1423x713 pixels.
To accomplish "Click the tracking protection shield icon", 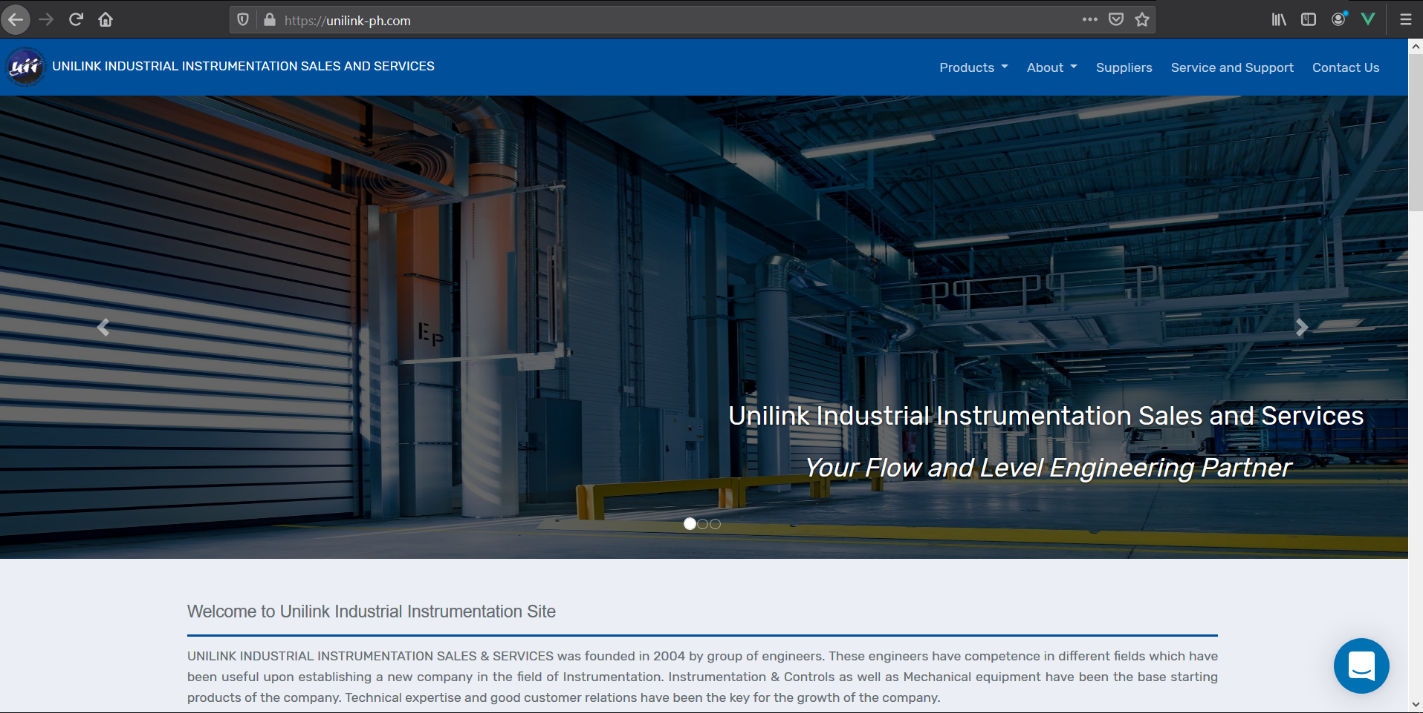I will click(243, 19).
